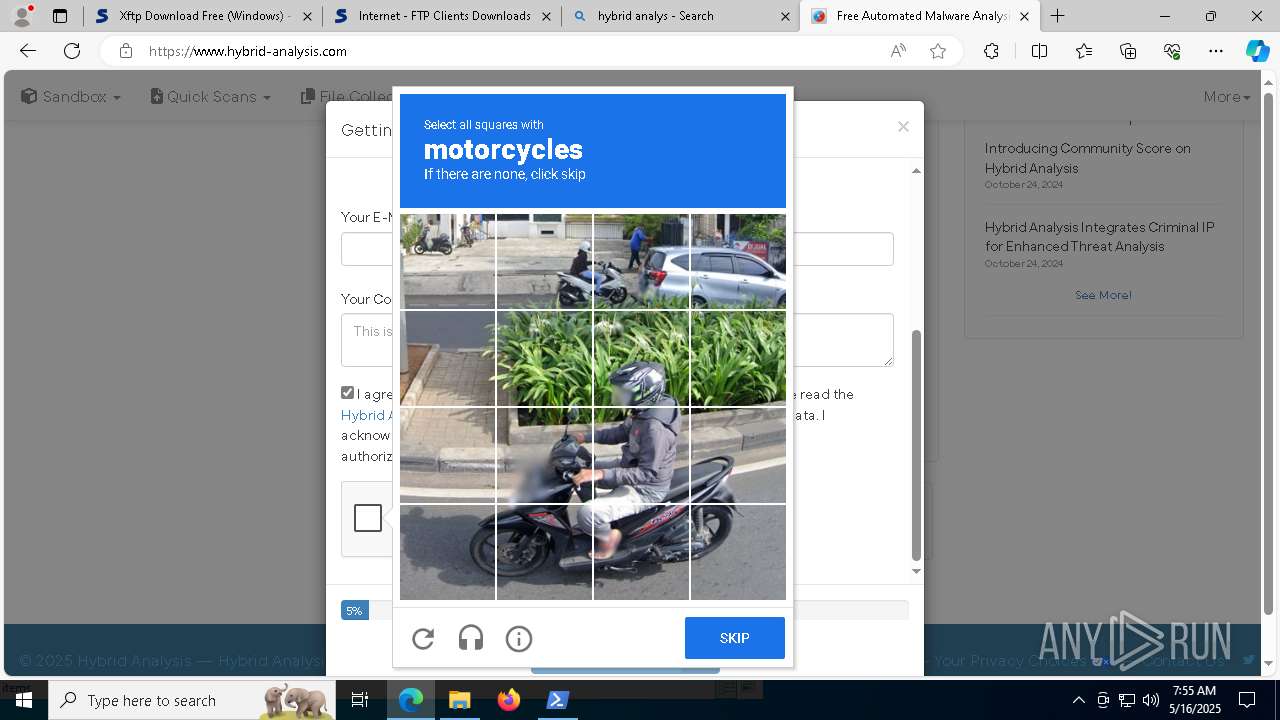The height and width of the screenshot is (720, 1280).
Task: Expand Quick Scans dropdown menu
Action: click(211, 97)
